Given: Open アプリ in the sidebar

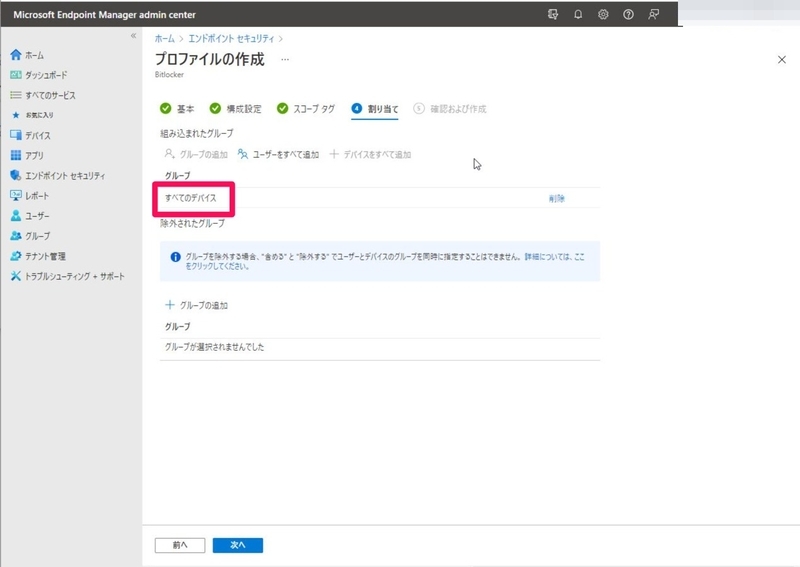Looking at the screenshot, I should pos(27,156).
